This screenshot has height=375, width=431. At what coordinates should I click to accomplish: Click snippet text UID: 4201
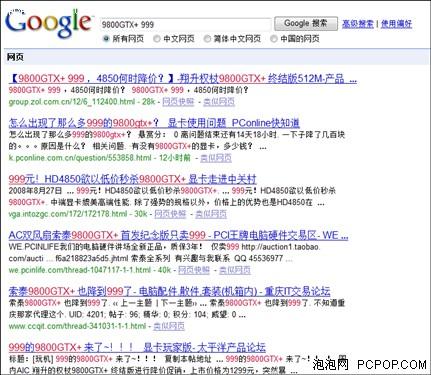[88, 314]
